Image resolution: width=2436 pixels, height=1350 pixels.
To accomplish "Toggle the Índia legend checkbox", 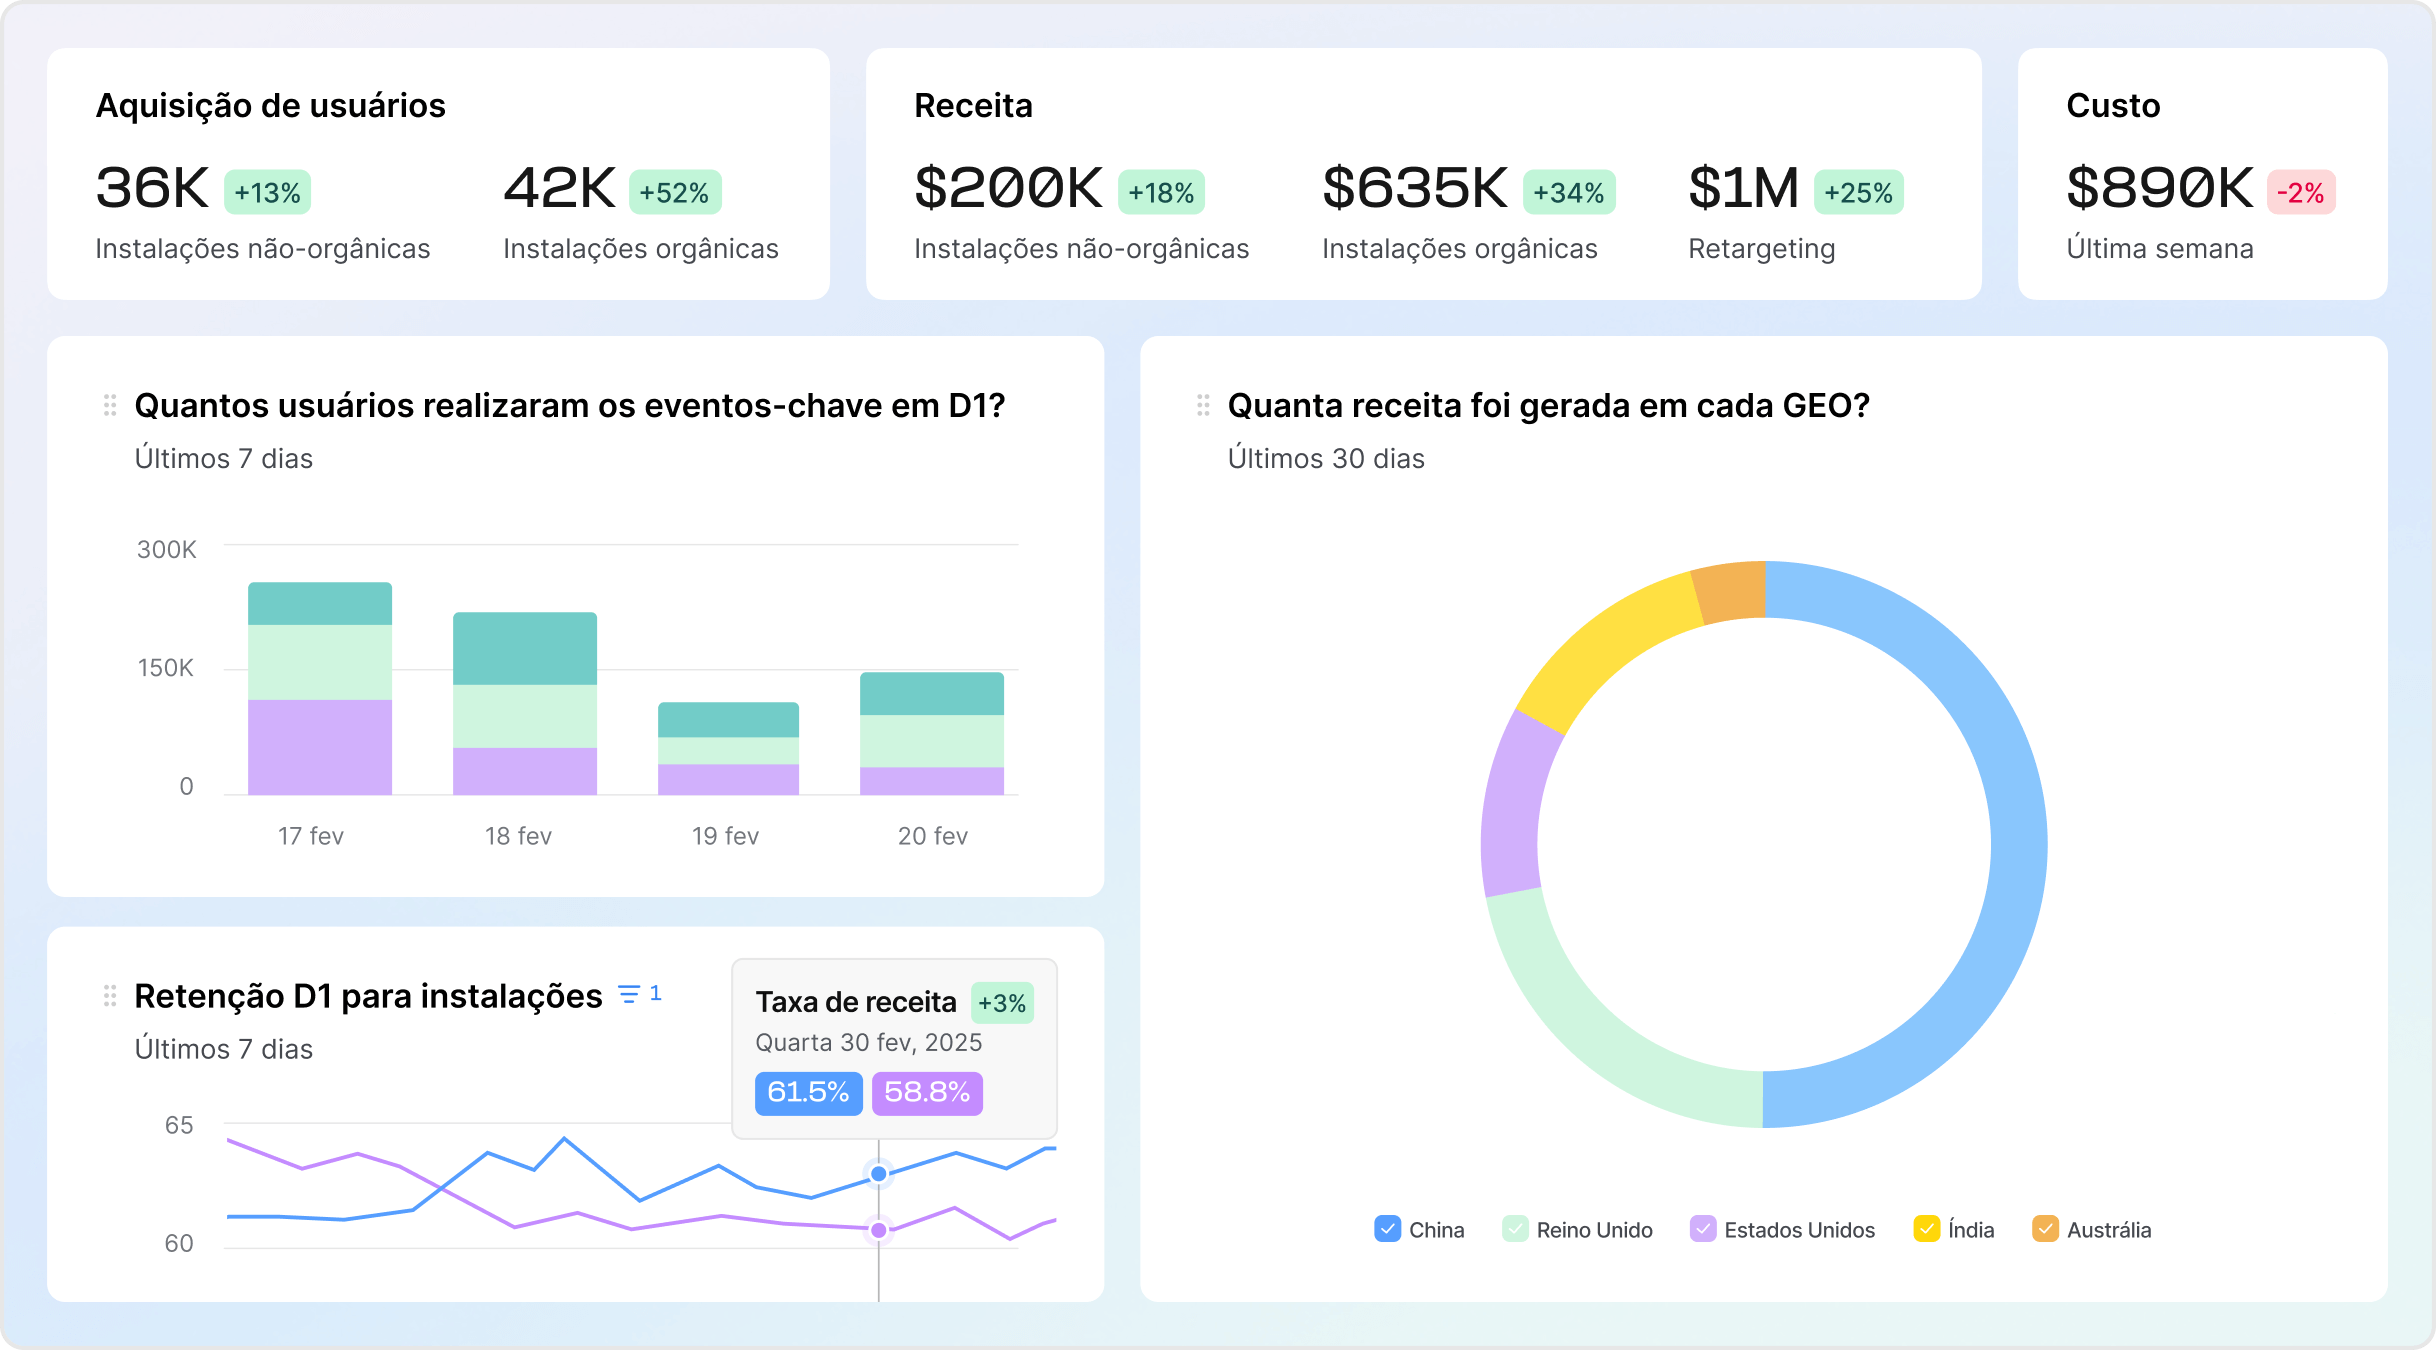I will pyautogui.click(x=1926, y=1229).
